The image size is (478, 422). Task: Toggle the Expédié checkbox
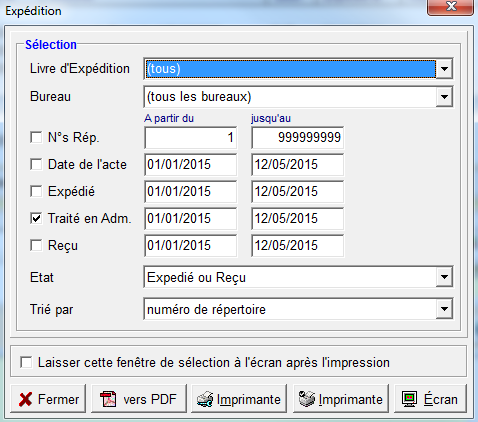point(36,191)
